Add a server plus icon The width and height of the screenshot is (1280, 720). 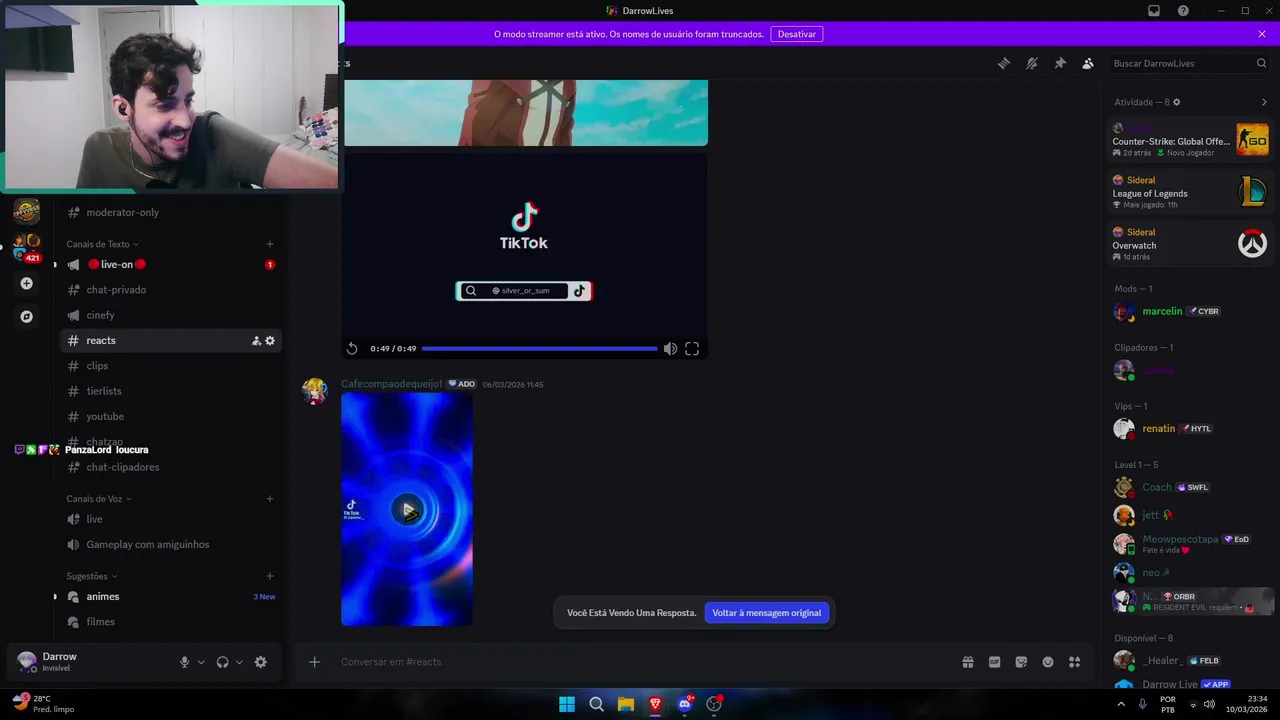click(x=27, y=284)
